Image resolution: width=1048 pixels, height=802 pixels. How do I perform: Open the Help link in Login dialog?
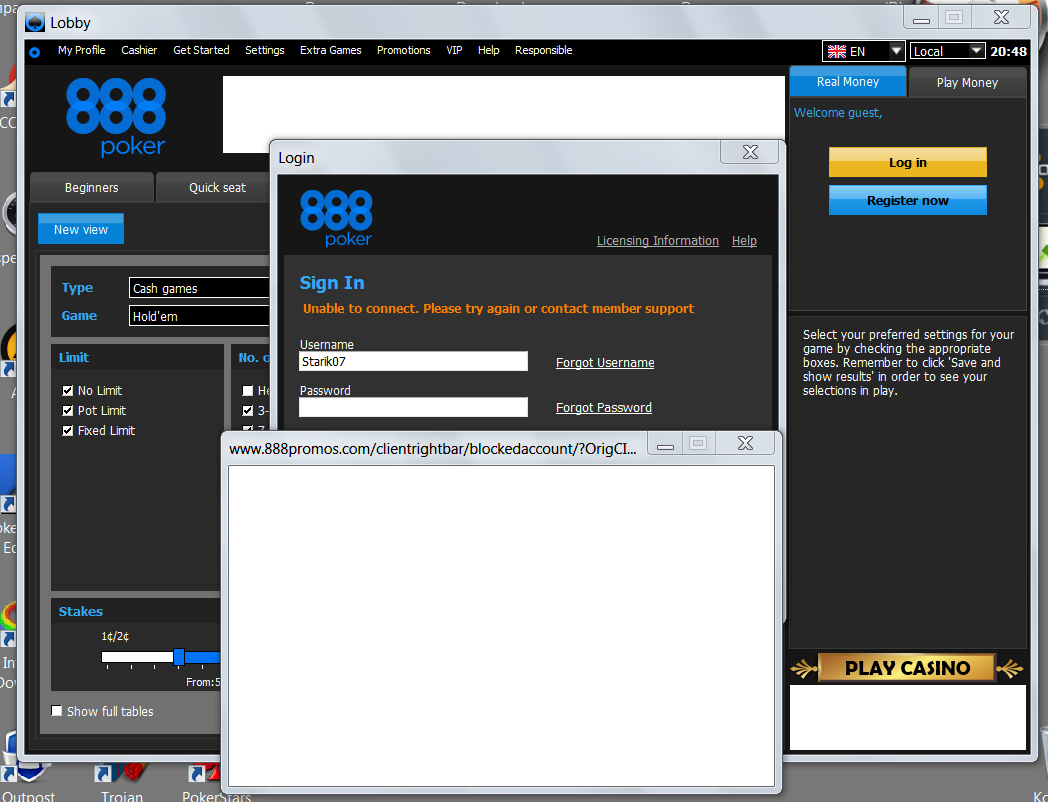point(744,241)
